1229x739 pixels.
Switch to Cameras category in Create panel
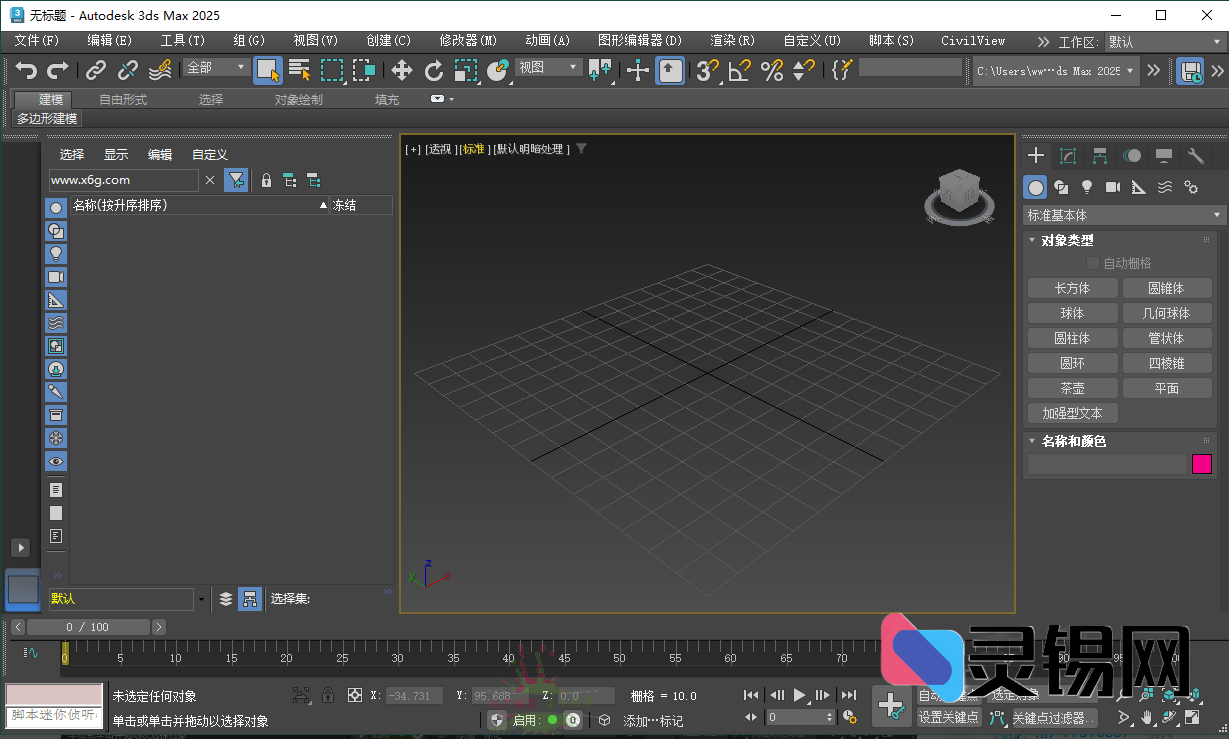tap(1113, 187)
